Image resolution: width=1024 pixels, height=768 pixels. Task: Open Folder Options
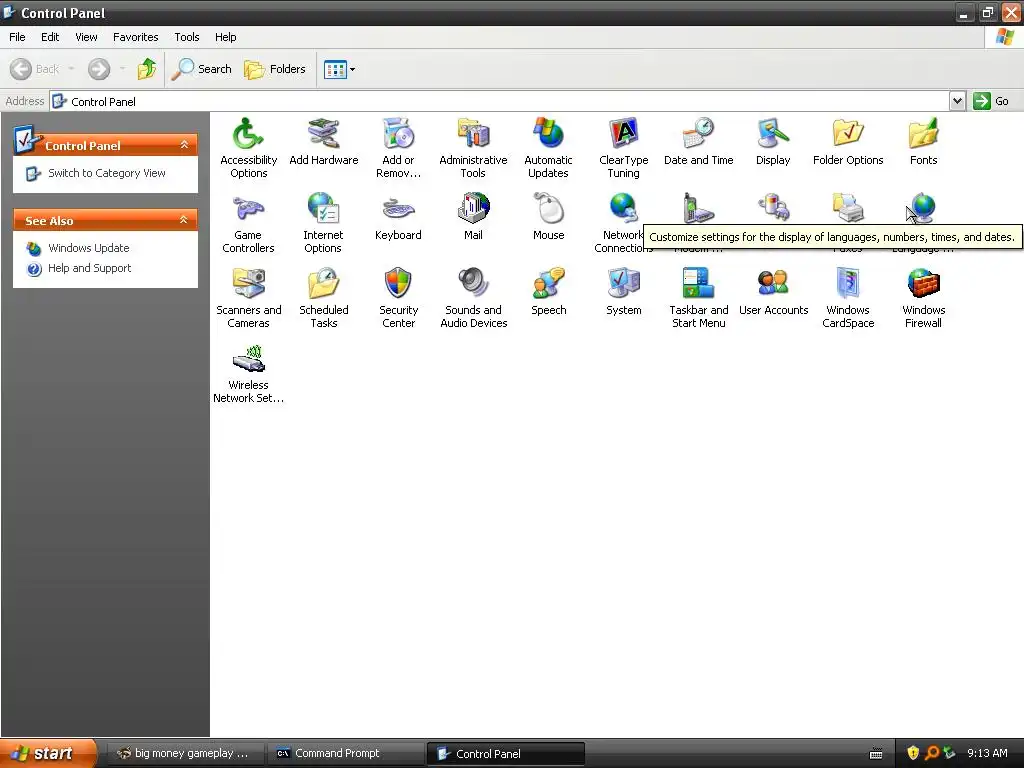(x=848, y=142)
